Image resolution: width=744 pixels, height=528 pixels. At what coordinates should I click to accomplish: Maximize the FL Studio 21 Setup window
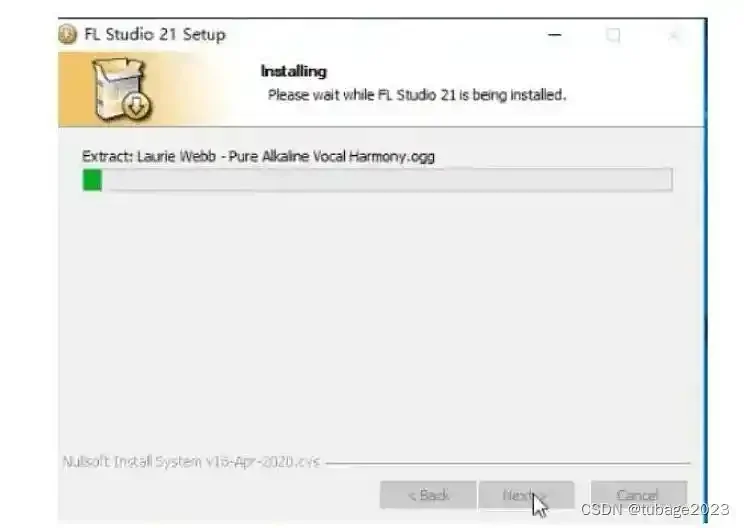click(613, 35)
